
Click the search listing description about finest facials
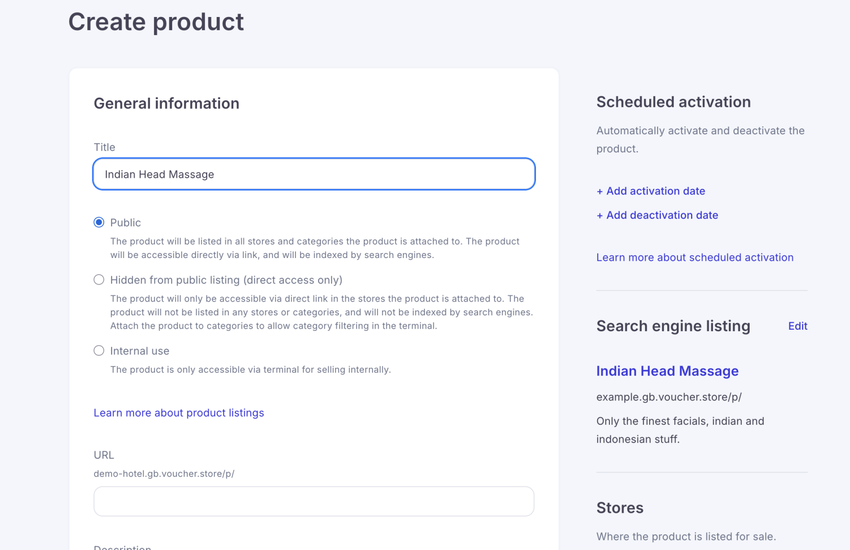pos(680,430)
